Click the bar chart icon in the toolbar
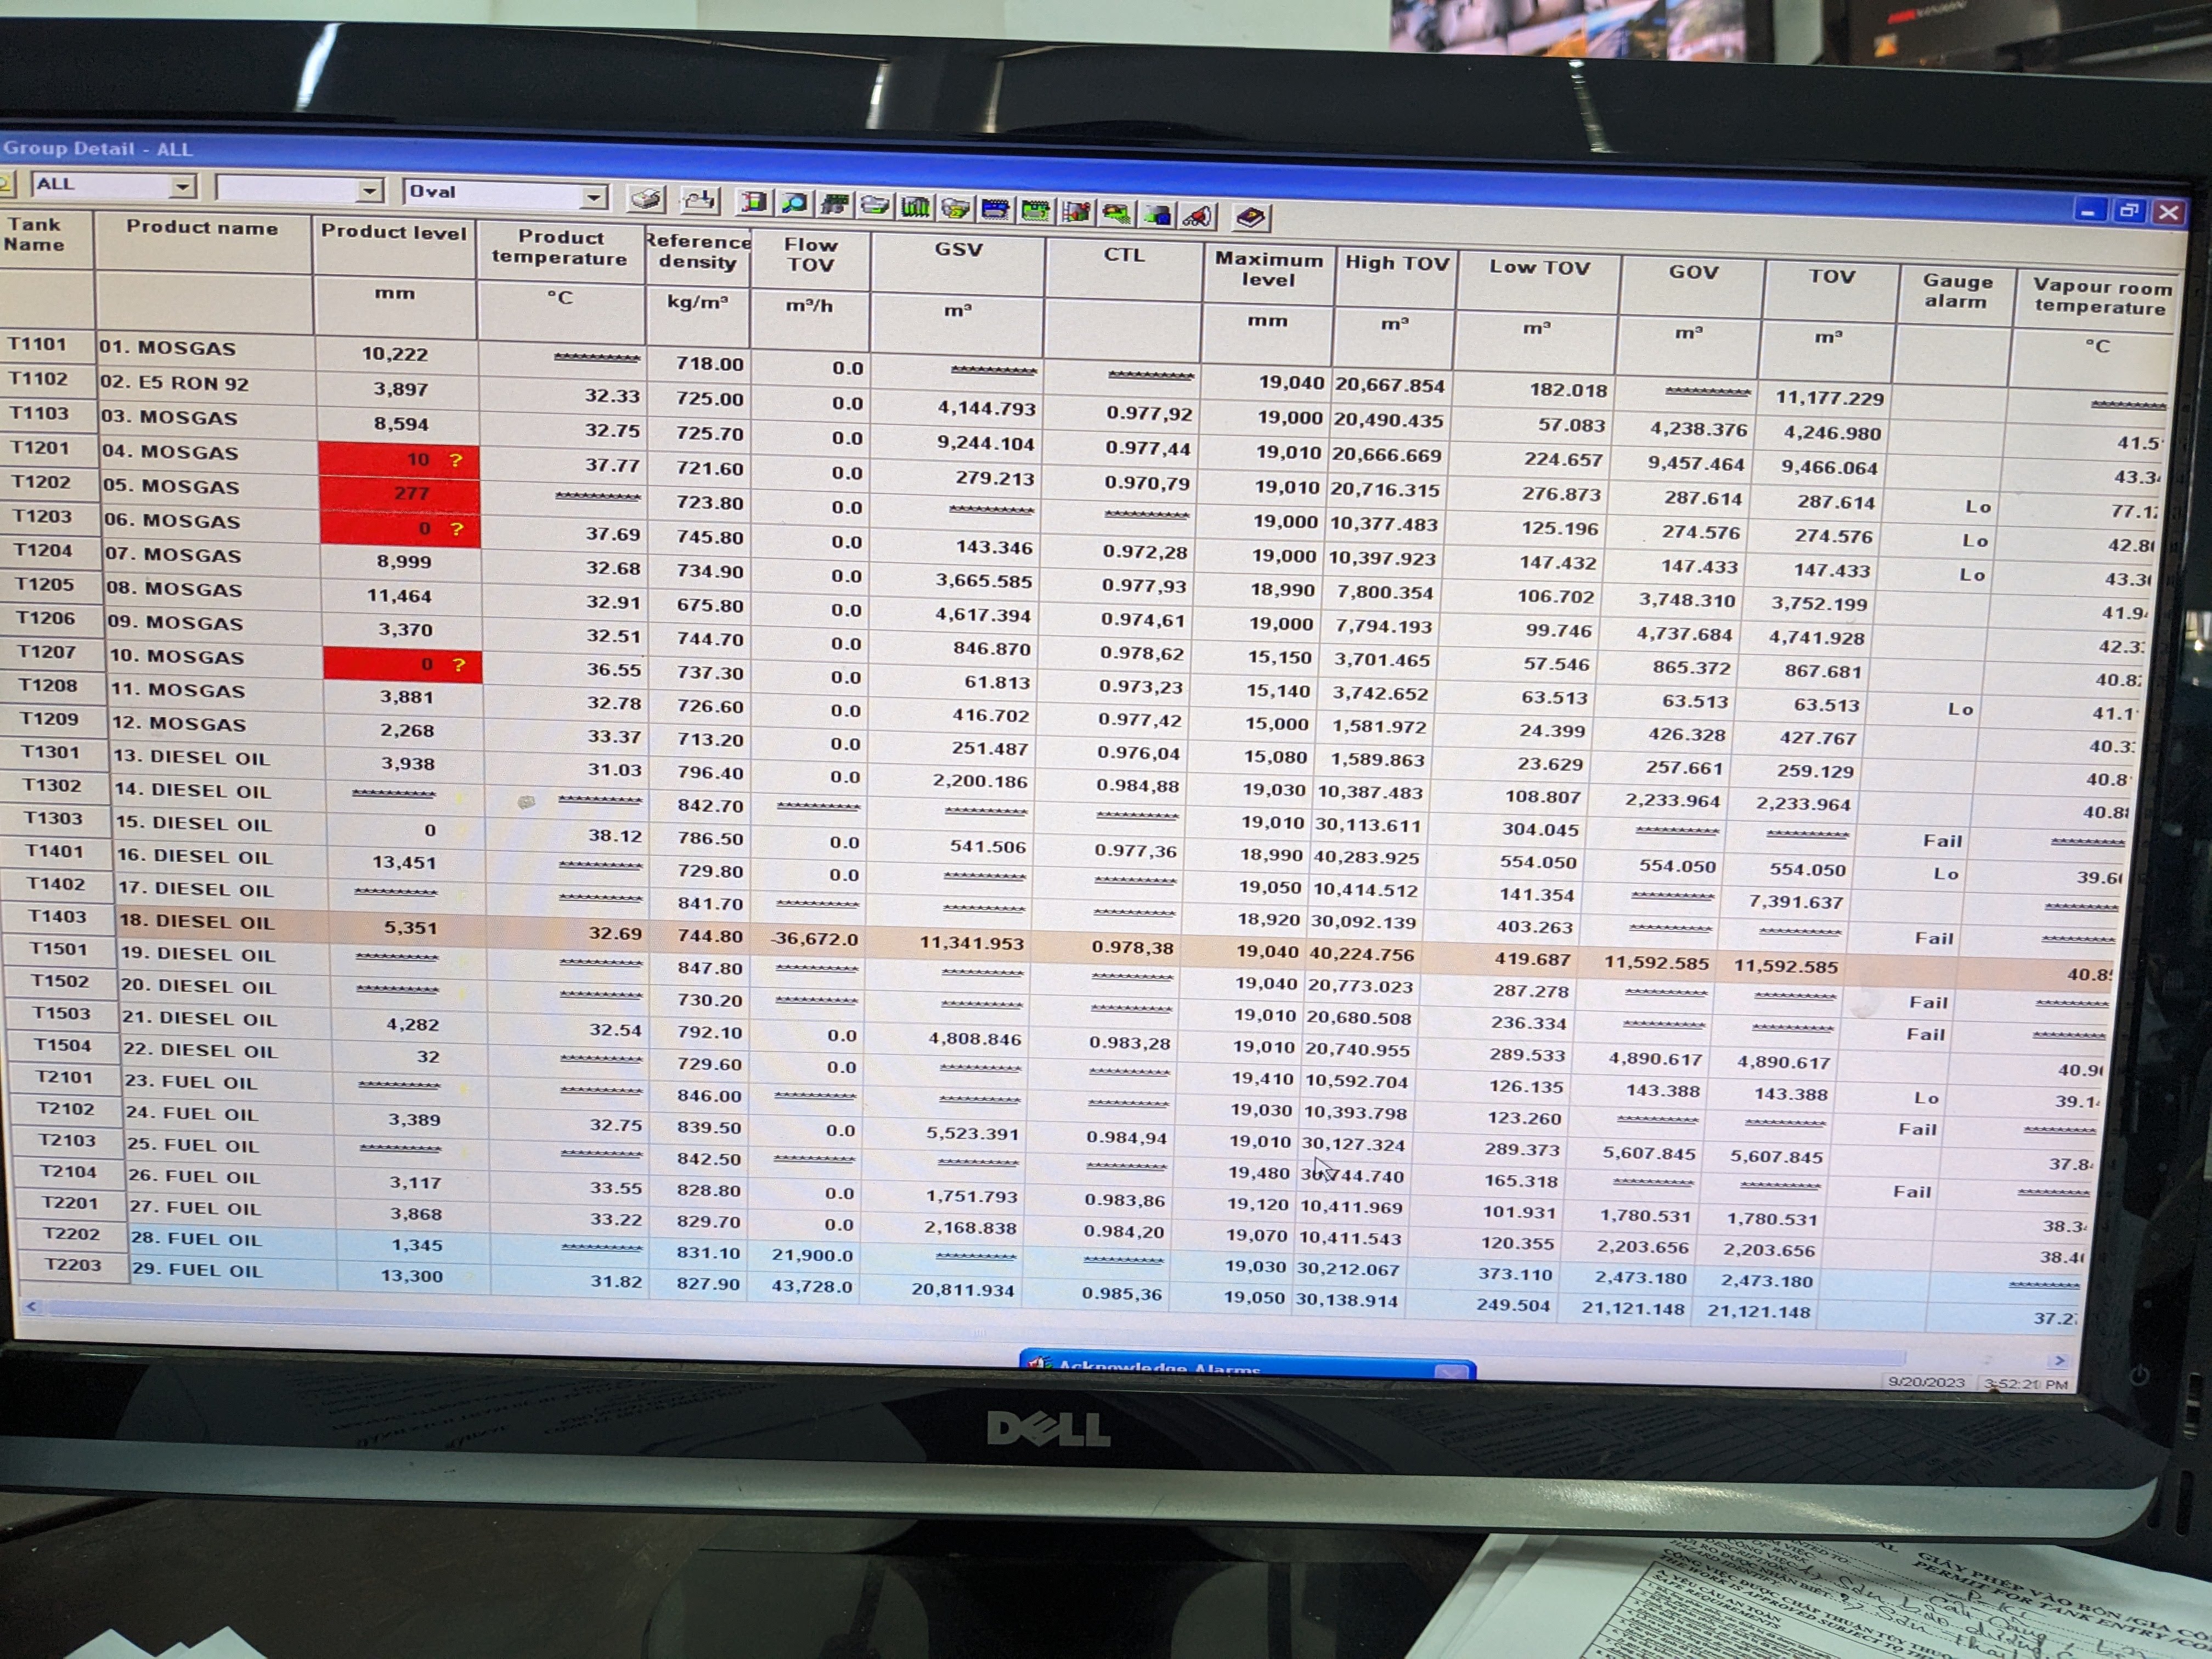The width and height of the screenshot is (2212, 1659). click(x=915, y=207)
